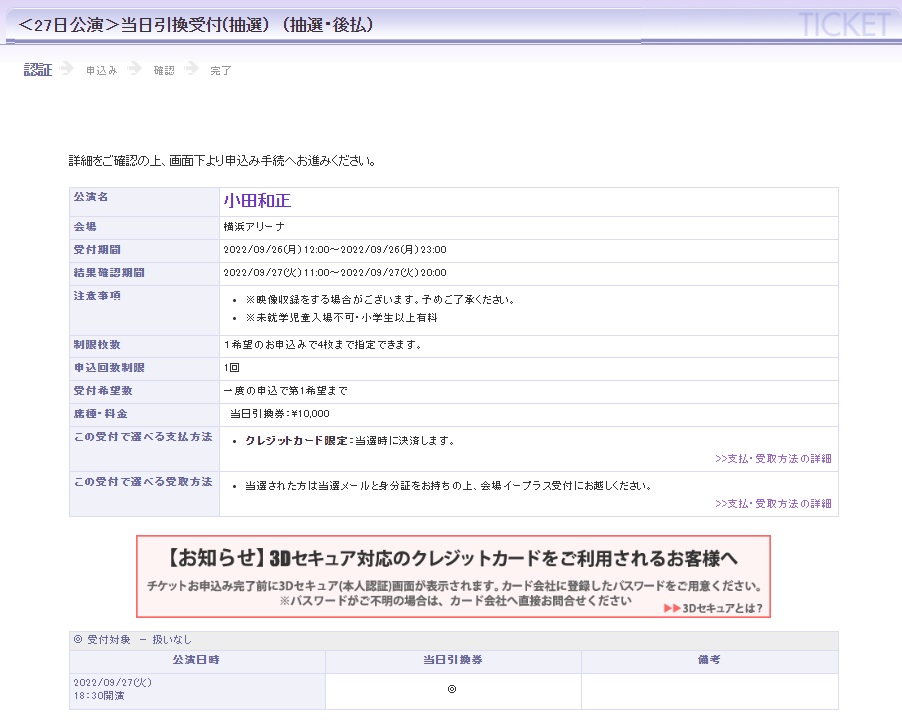902x725 pixels.
Task: Click the 公演日時 column header
Action: tap(196, 660)
